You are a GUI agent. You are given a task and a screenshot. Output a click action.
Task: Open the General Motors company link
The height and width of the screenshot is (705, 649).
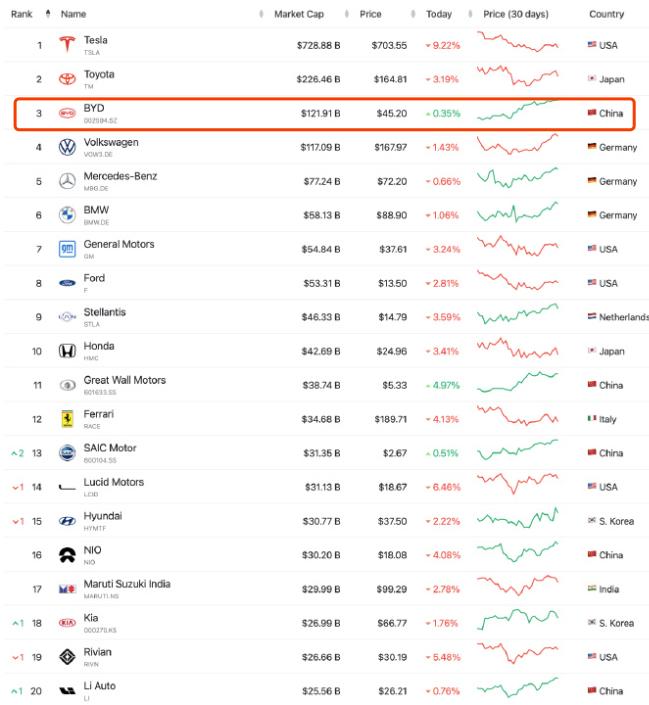[119, 244]
